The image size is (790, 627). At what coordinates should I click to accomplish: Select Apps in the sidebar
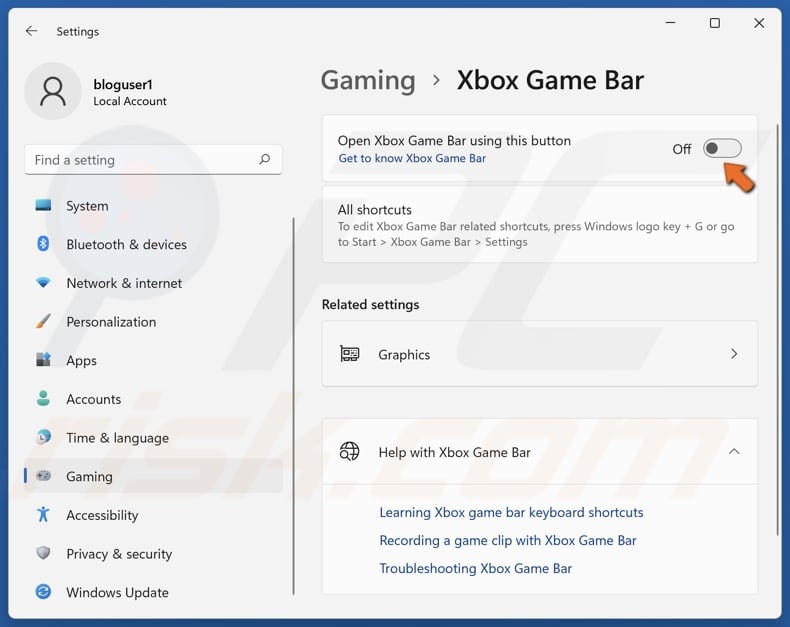(154, 360)
